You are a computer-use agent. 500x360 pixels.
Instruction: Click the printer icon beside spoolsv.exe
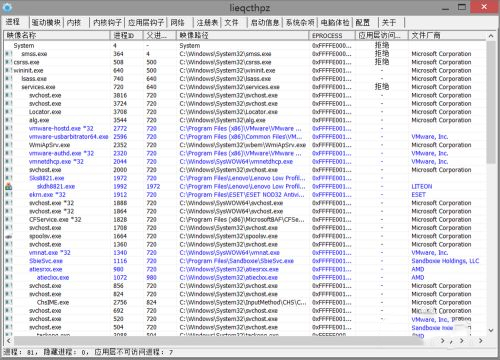9,236
